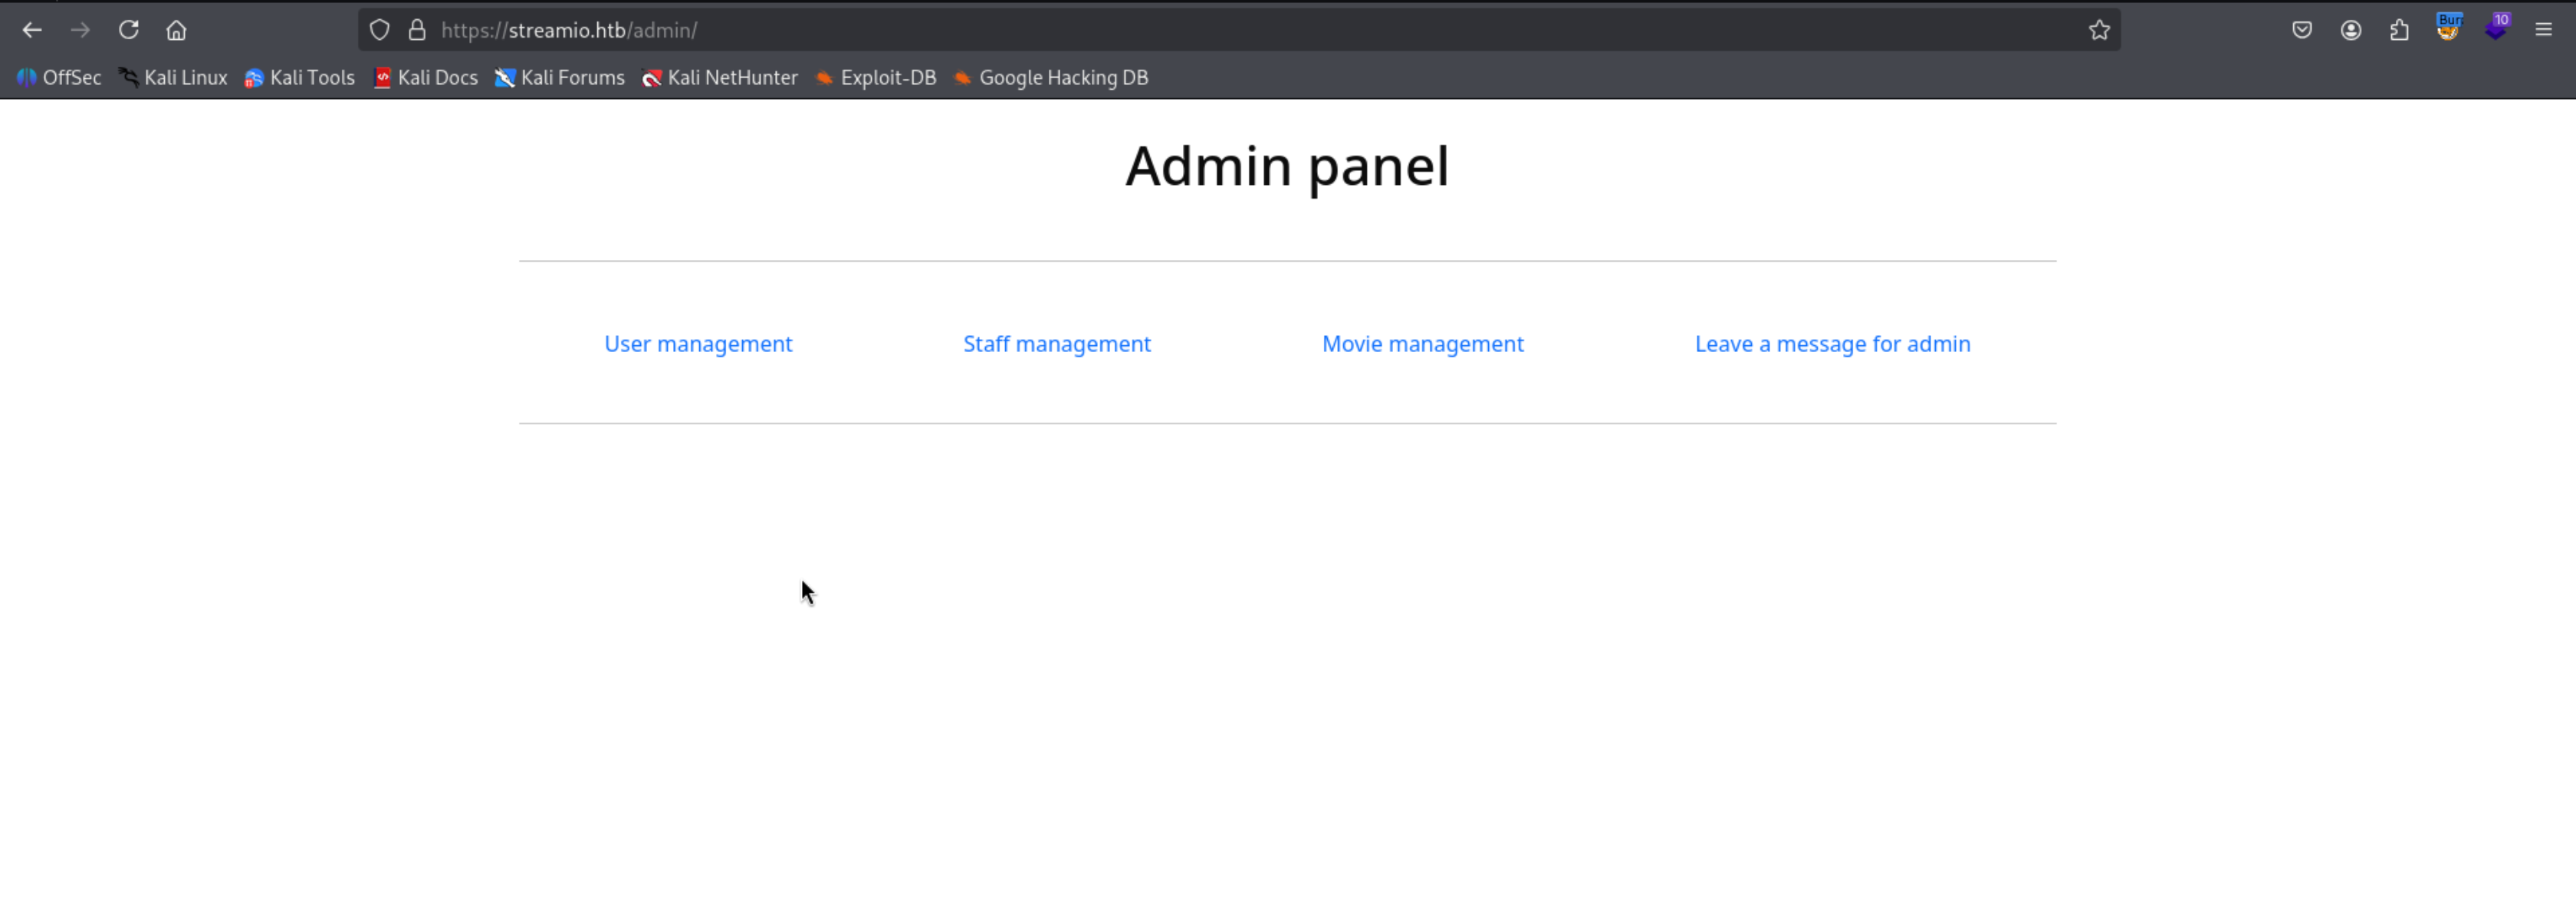Open Google Hacking DB bookmark
Image resolution: width=2576 pixels, height=922 pixels.
(1050, 78)
